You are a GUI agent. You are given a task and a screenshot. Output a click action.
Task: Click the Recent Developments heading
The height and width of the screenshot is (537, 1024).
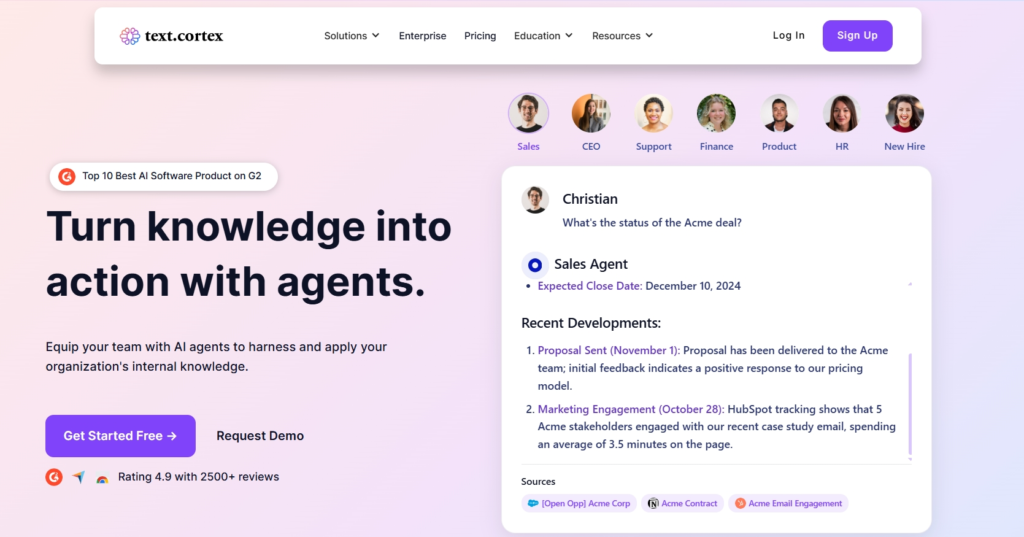click(x=591, y=323)
